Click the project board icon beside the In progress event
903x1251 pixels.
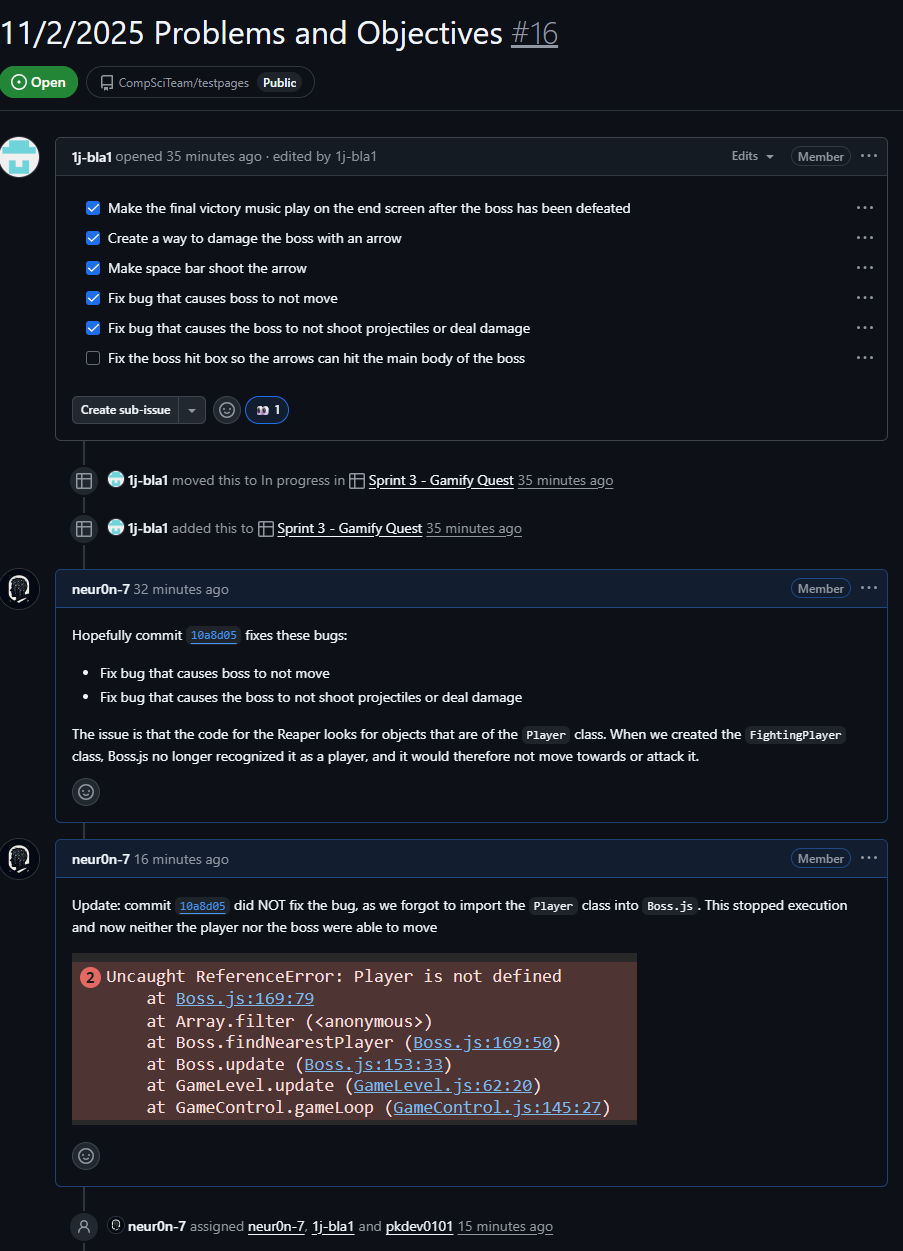point(83,480)
